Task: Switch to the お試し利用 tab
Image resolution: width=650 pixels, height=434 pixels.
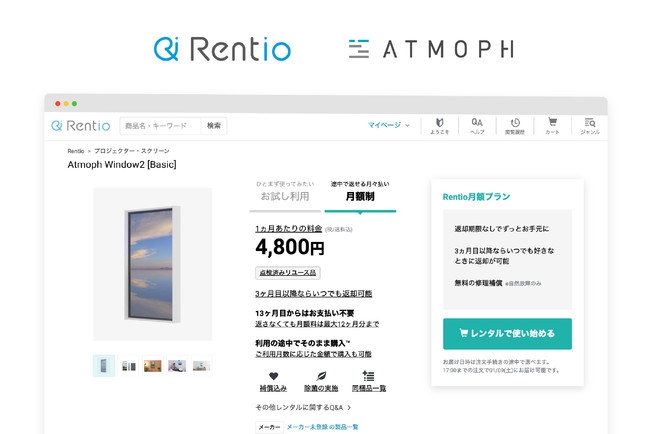Action: click(285, 196)
